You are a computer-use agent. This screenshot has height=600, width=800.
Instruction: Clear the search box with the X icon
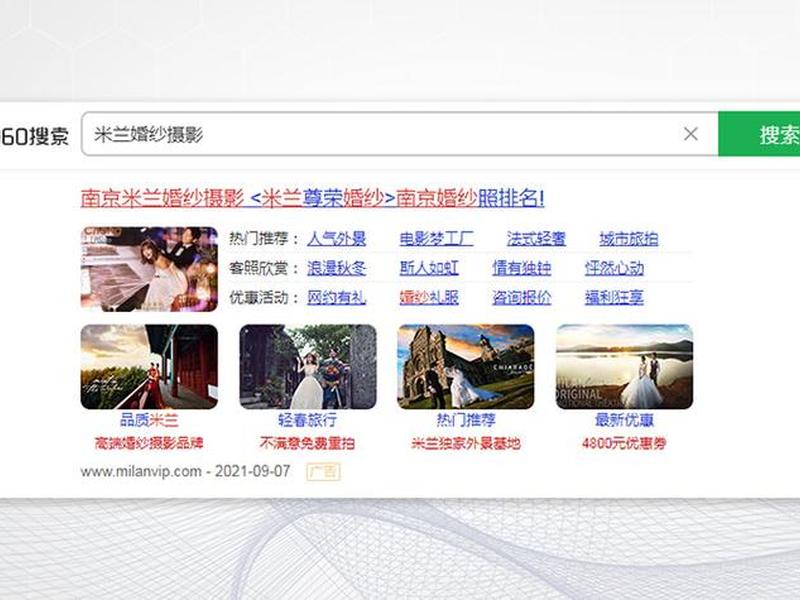pos(691,134)
